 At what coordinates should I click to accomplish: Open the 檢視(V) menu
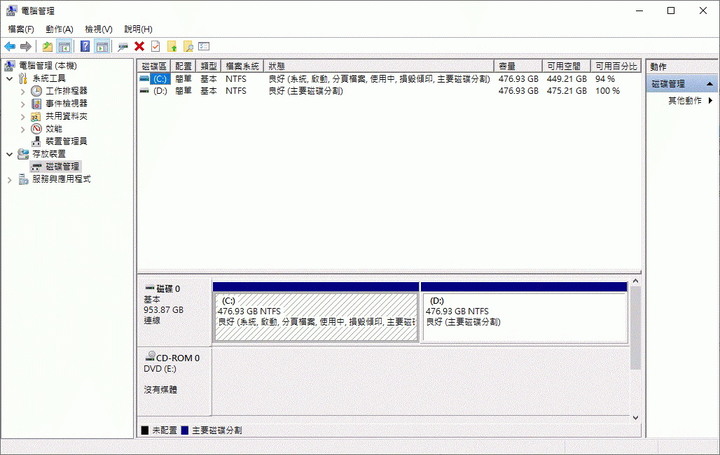pos(99,29)
